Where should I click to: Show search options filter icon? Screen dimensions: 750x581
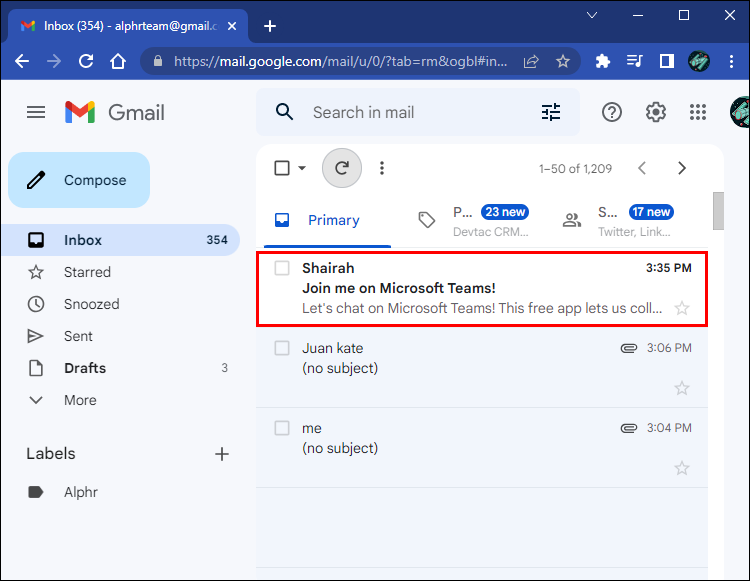click(551, 112)
